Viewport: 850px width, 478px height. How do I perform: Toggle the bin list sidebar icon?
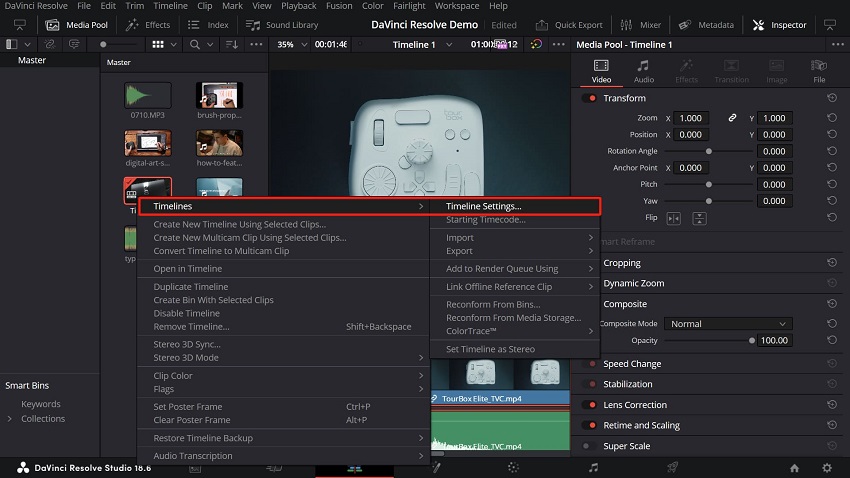11,44
